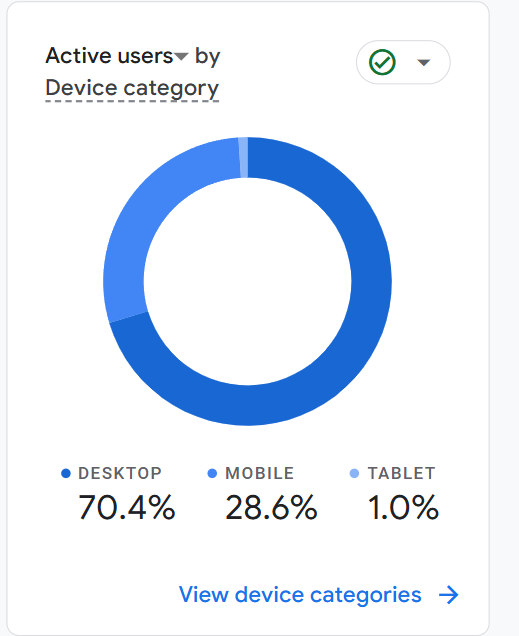This screenshot has height=636, width=519.
Task: Click the Active users title text
Action: [x=109, y=56]
